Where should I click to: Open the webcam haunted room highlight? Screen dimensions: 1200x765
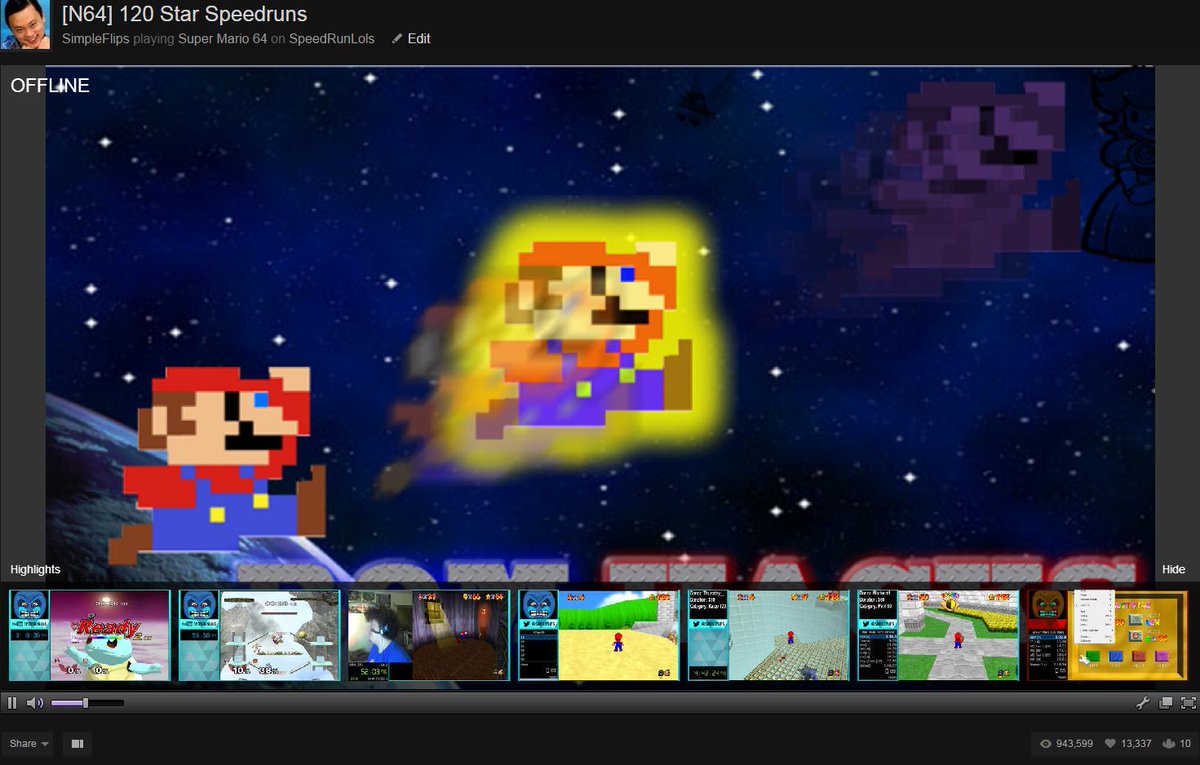click(429, 635)
